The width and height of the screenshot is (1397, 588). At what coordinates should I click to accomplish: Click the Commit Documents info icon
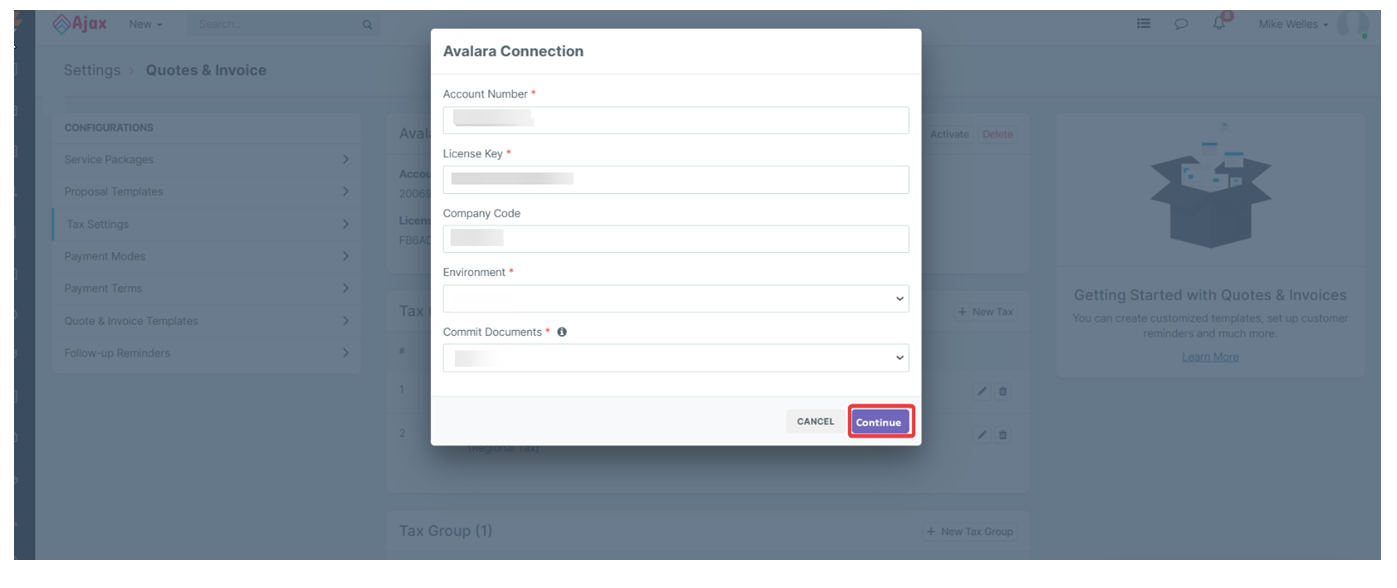562,332
